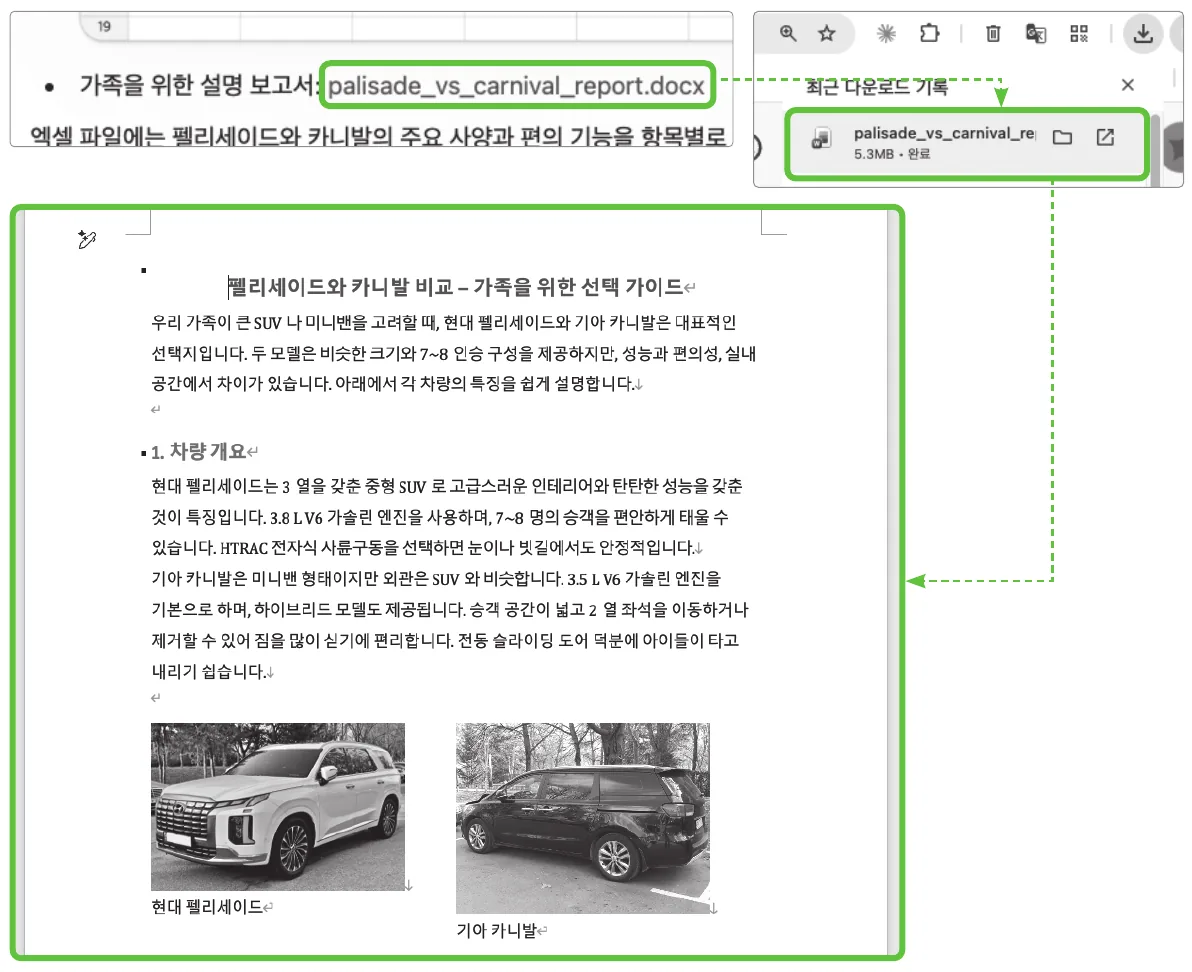Click the '최근 다운로드 기록' header text
Viewport: 1192px width, 972px height.
coord(877,87)
